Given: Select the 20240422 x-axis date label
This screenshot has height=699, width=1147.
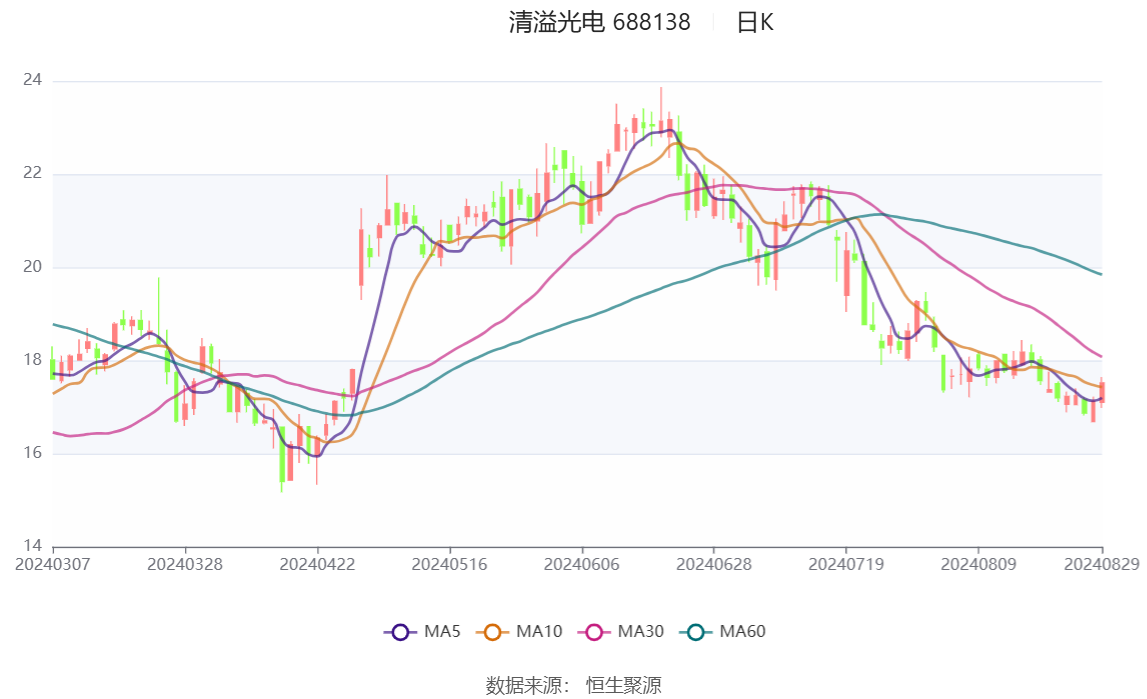Looking at the screenshot, I should (x=317, y=565).
